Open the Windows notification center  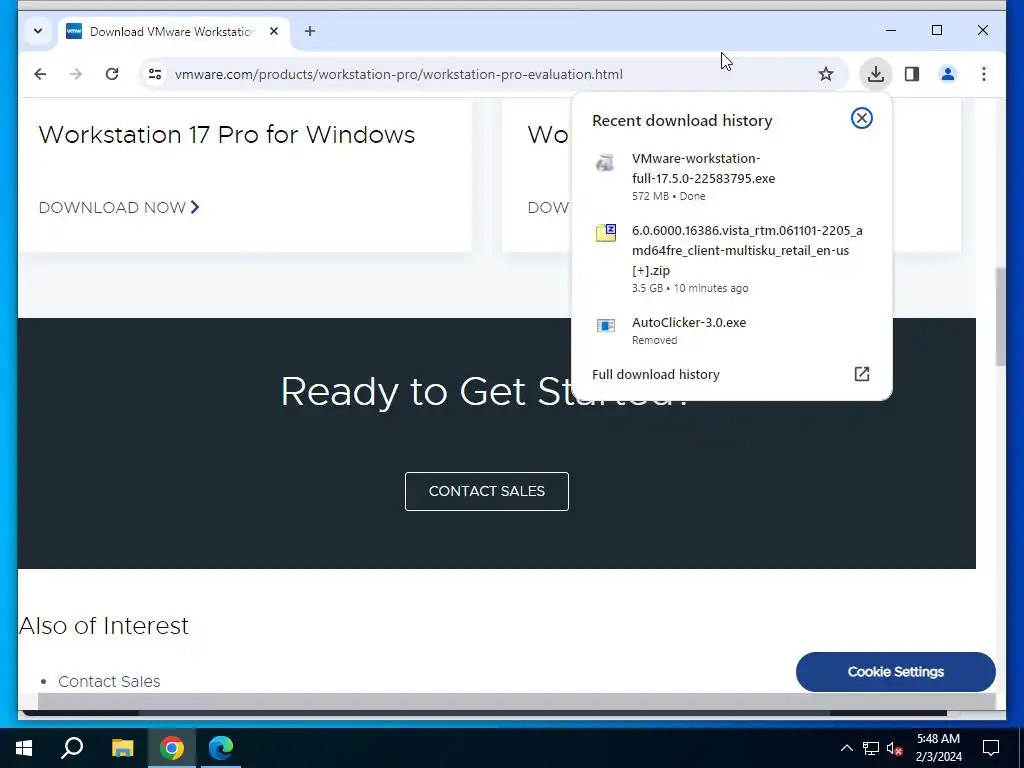tap(991, 748)
